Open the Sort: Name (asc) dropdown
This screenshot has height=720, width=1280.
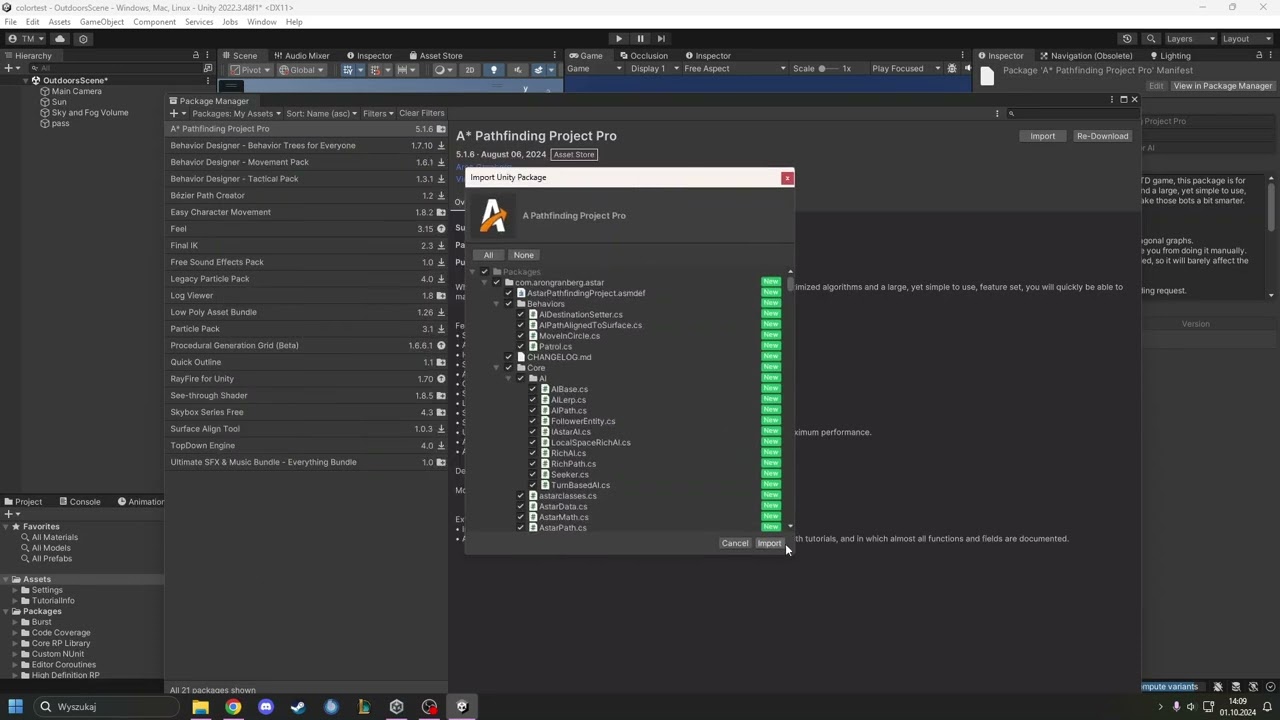[x=322, y=114]
